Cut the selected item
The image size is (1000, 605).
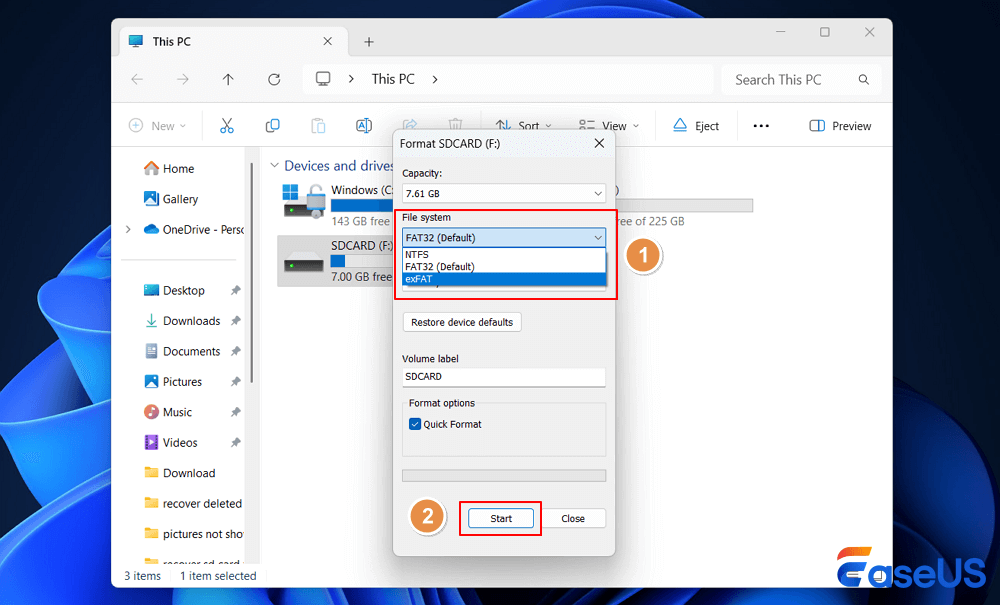(227, 125)
